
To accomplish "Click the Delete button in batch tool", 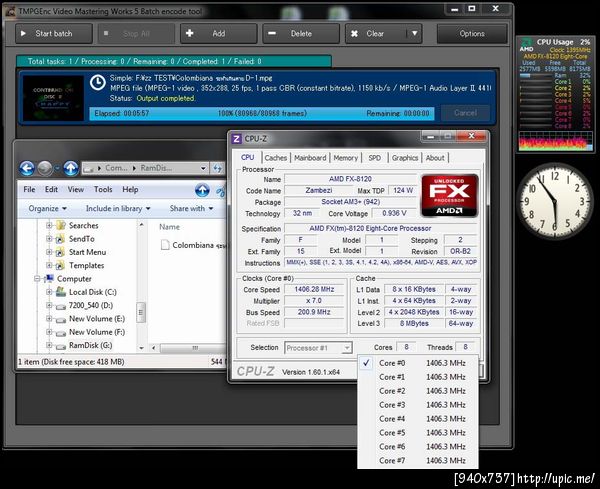I will [x=301, y=34].
